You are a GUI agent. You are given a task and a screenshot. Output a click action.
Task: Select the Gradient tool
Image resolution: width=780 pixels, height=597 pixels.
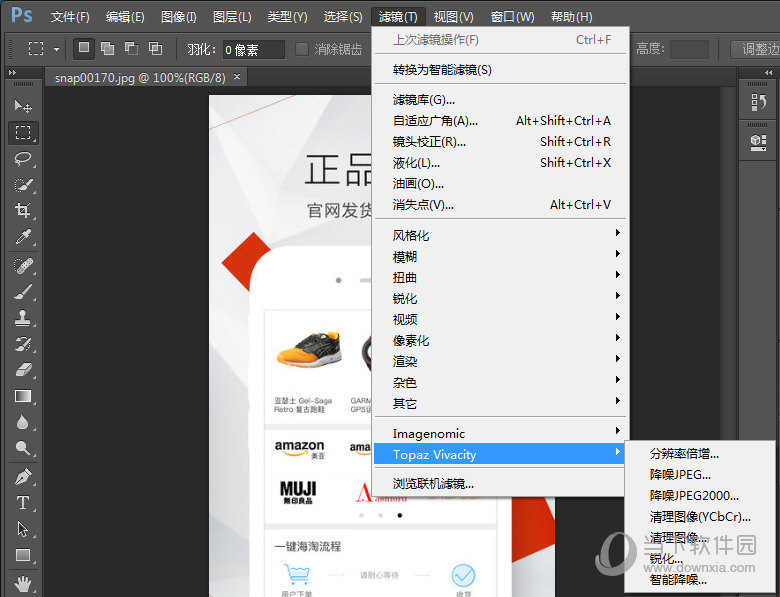(23, 396)
